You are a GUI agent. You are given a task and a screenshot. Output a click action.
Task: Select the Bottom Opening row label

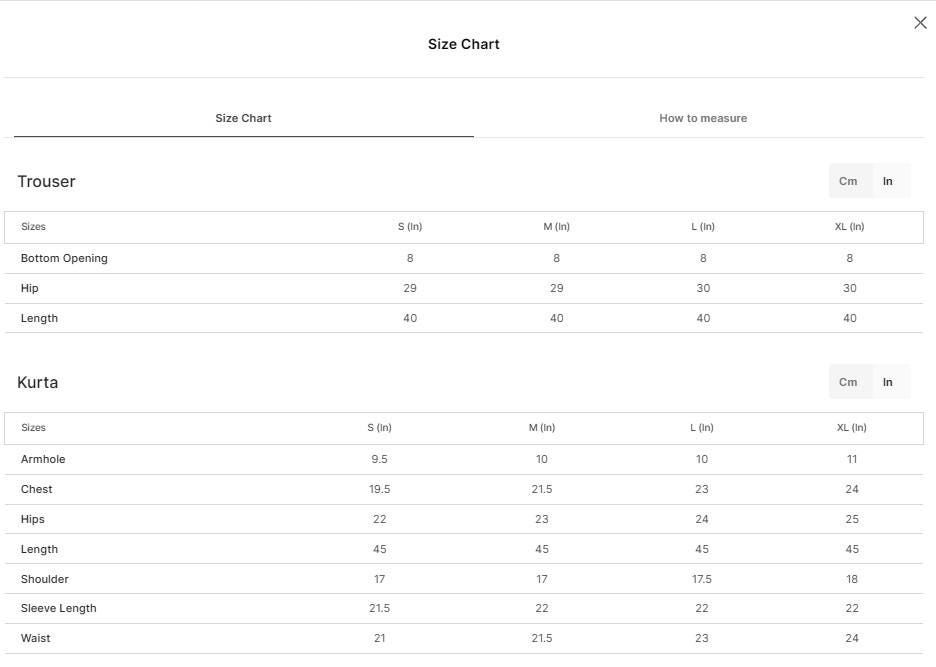(64, 258)
